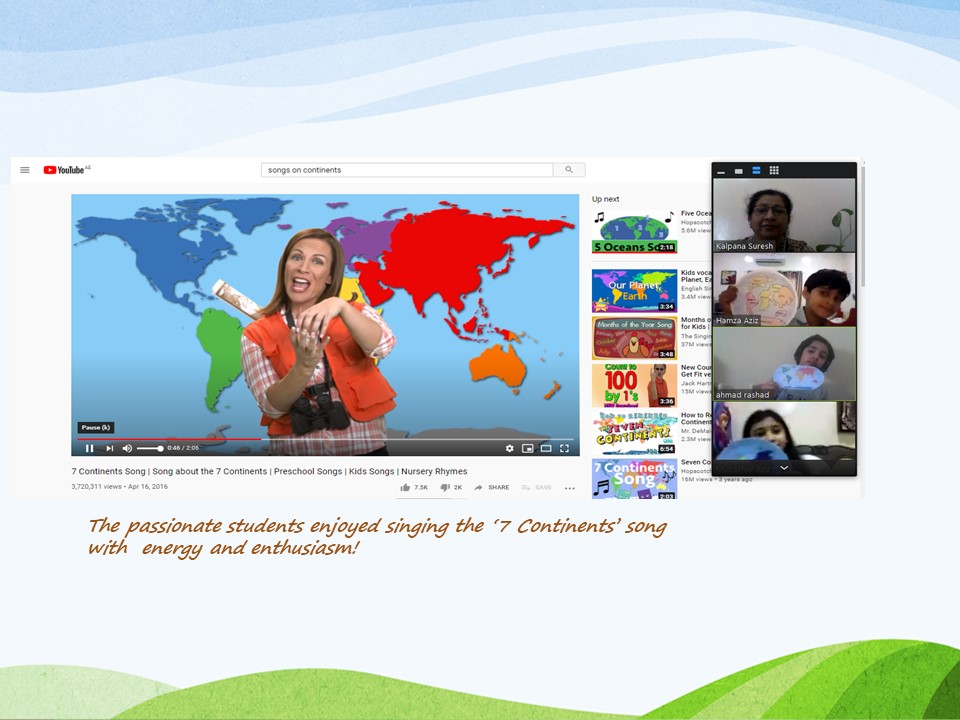Image resolution: width=960 pixels, height=720 pixels.
Task: Switch player to miniplayer mode
Action: click(528, 448)
